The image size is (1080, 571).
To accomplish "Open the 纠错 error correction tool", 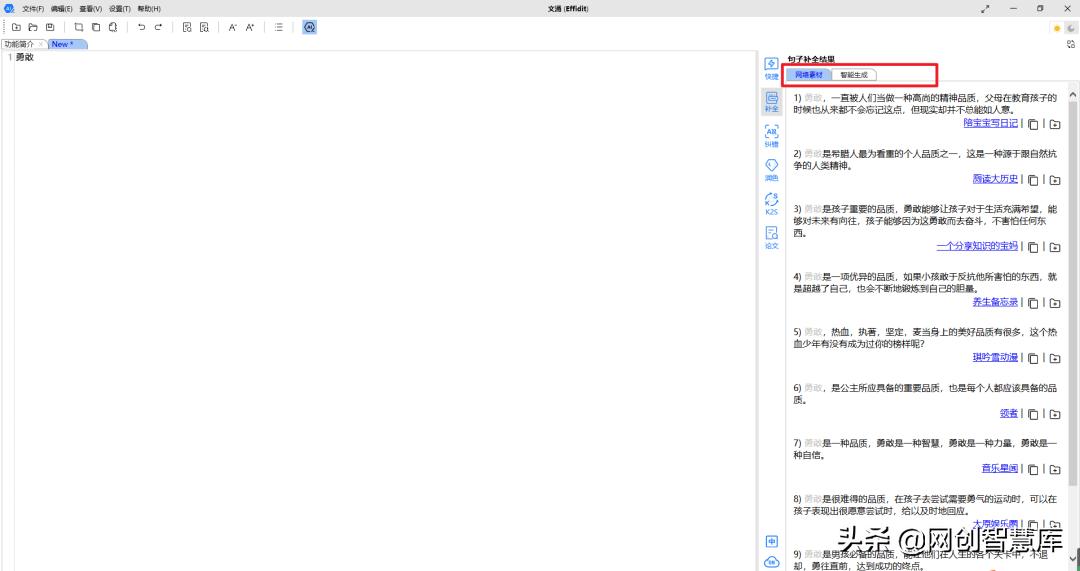I will coord(771,136).
